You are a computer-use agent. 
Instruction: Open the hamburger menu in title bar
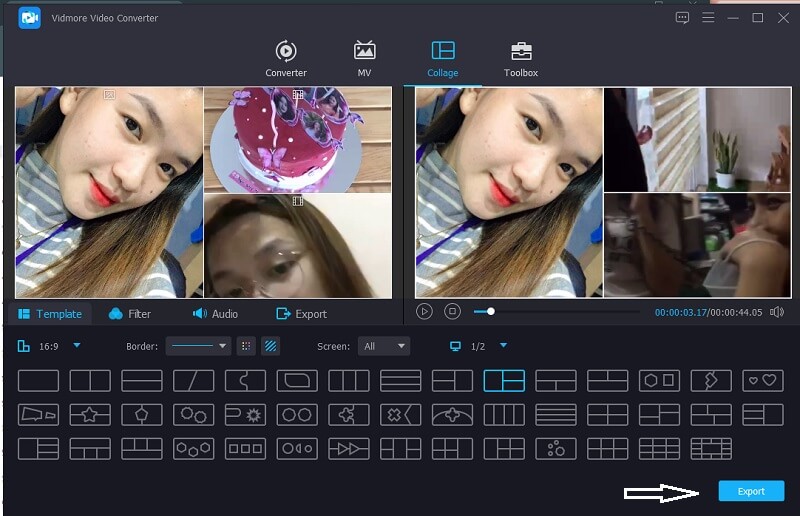coord(708,18)
